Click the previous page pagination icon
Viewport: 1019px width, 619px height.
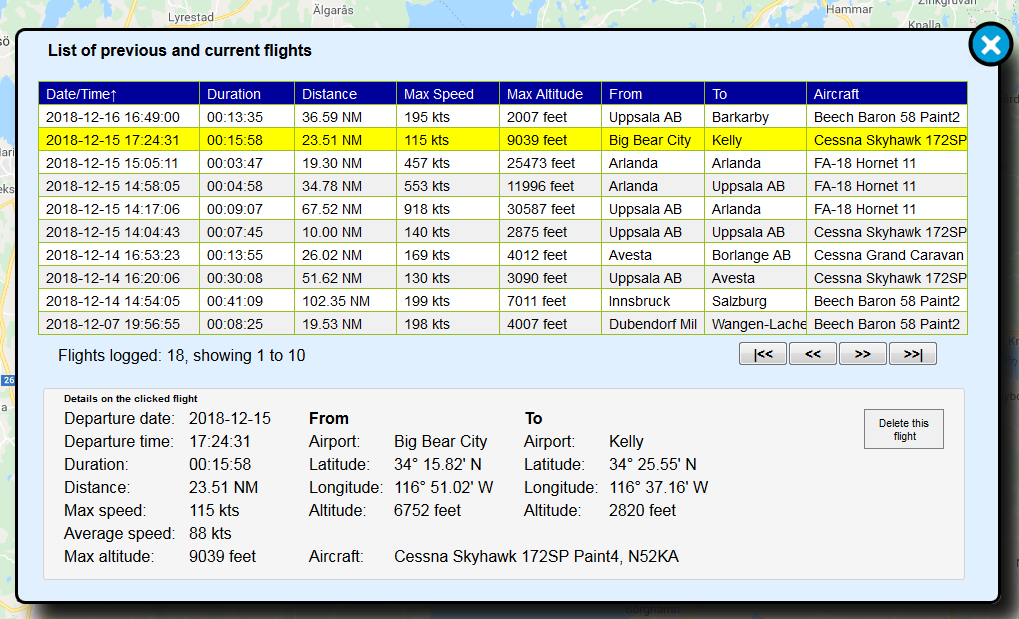tap(812, 353)
